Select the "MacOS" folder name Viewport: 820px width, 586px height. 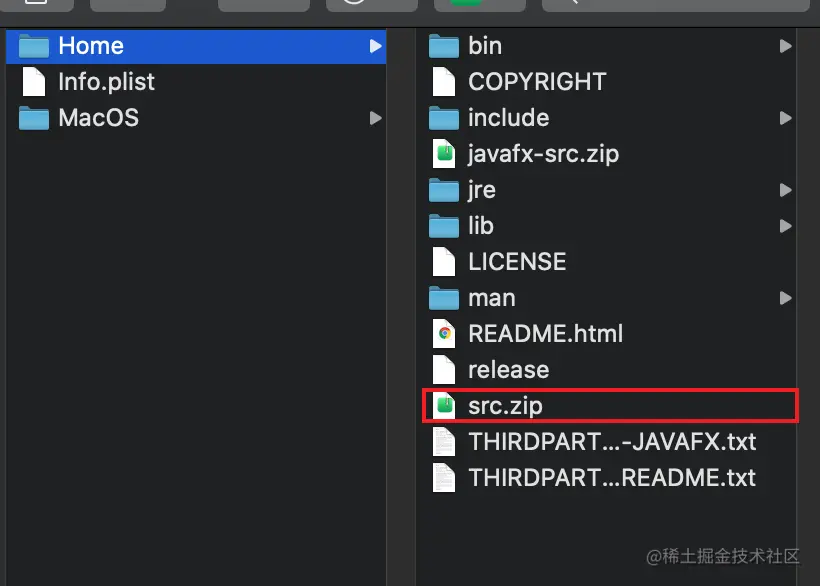click(x=99, y=118)
